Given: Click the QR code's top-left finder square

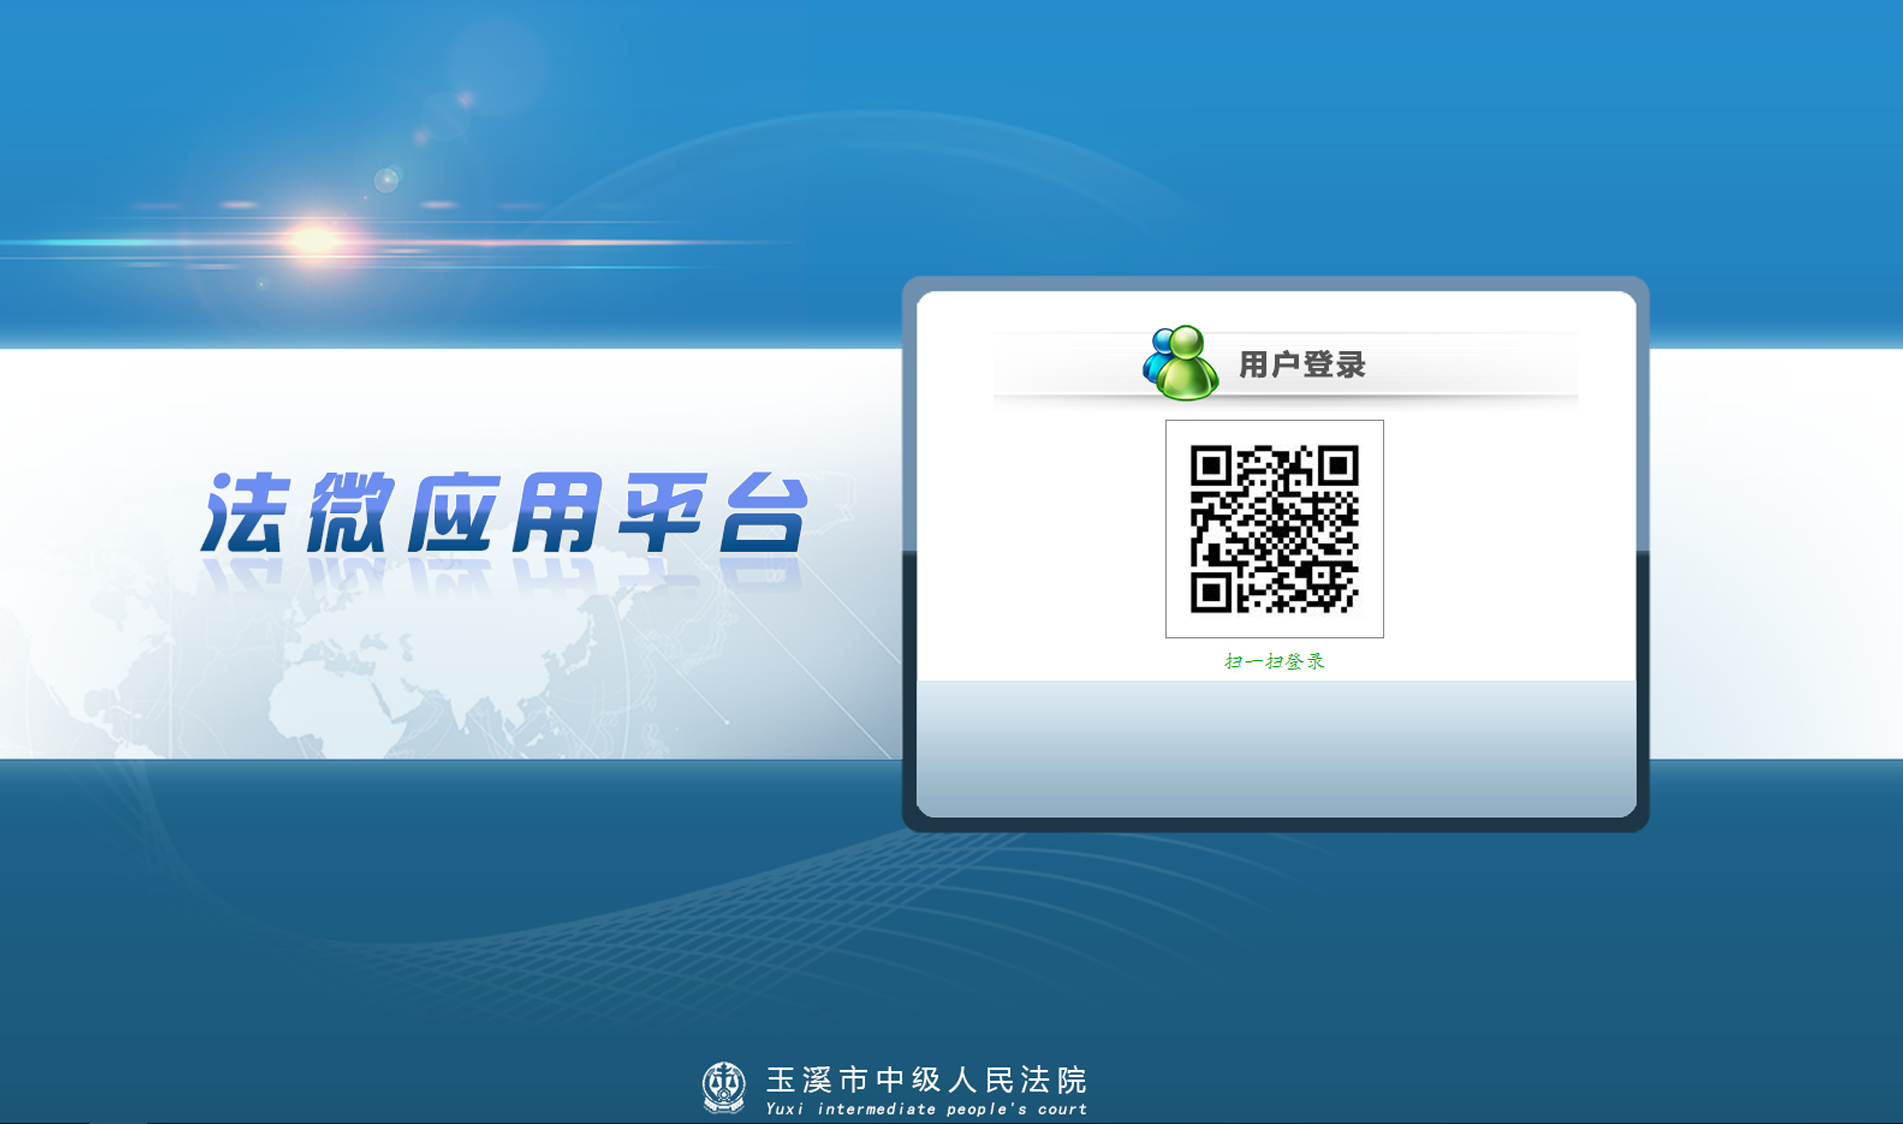Looking at the screenshot, I should coord(1210,466).
